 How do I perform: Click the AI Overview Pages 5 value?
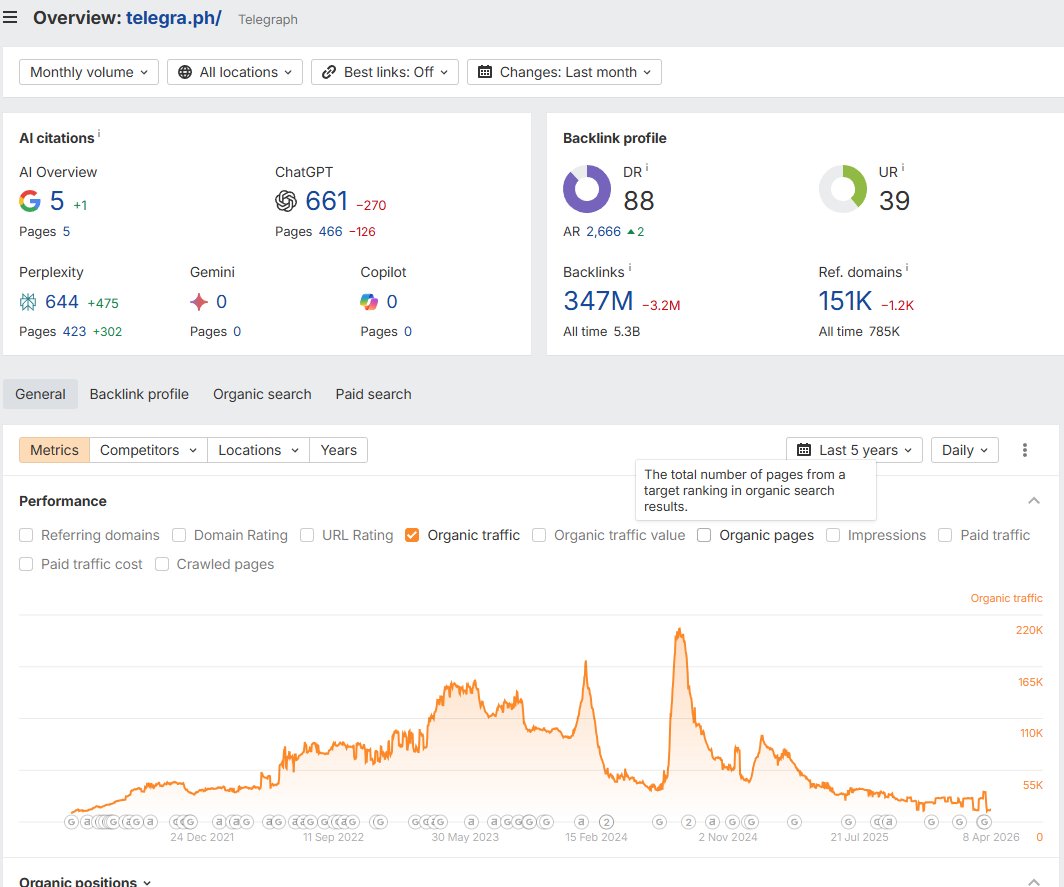click(x=66, y=231)
